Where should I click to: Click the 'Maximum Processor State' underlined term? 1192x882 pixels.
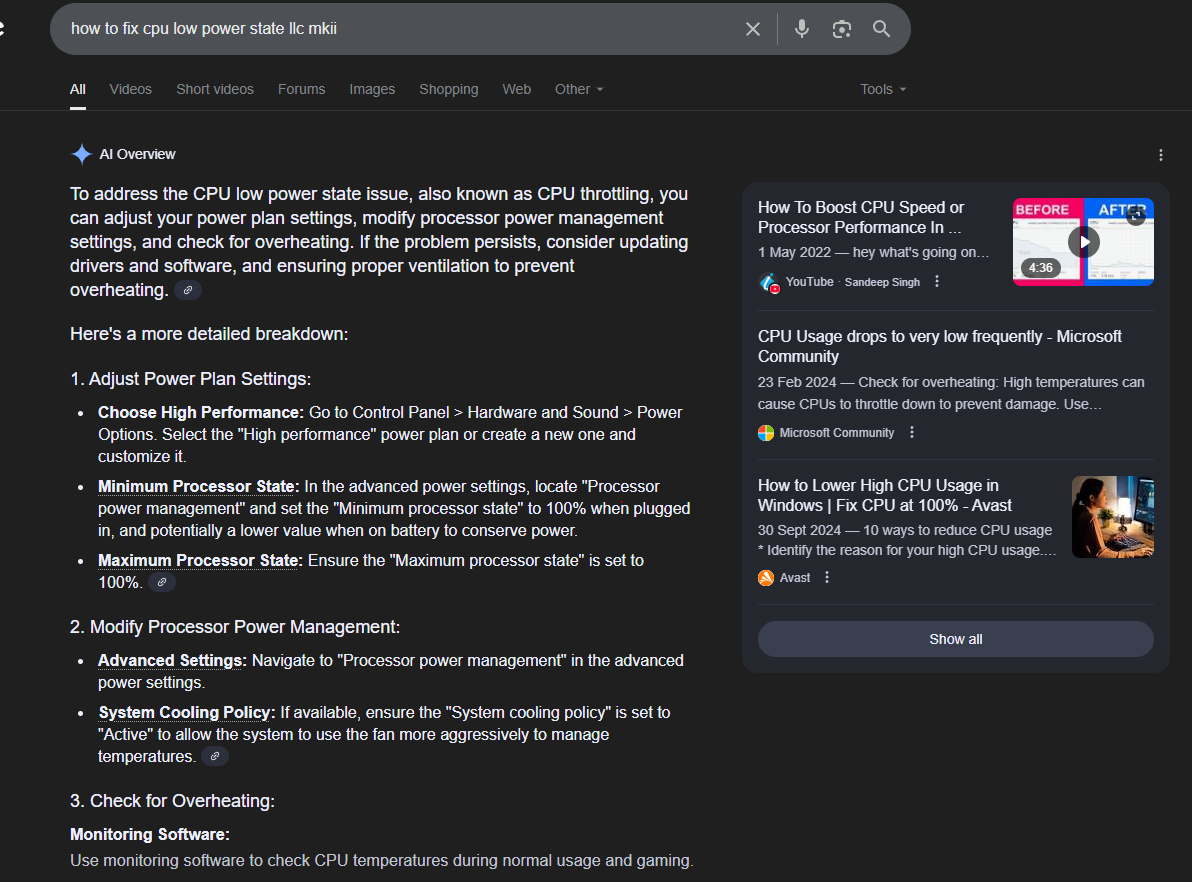(x=200, y=560)
